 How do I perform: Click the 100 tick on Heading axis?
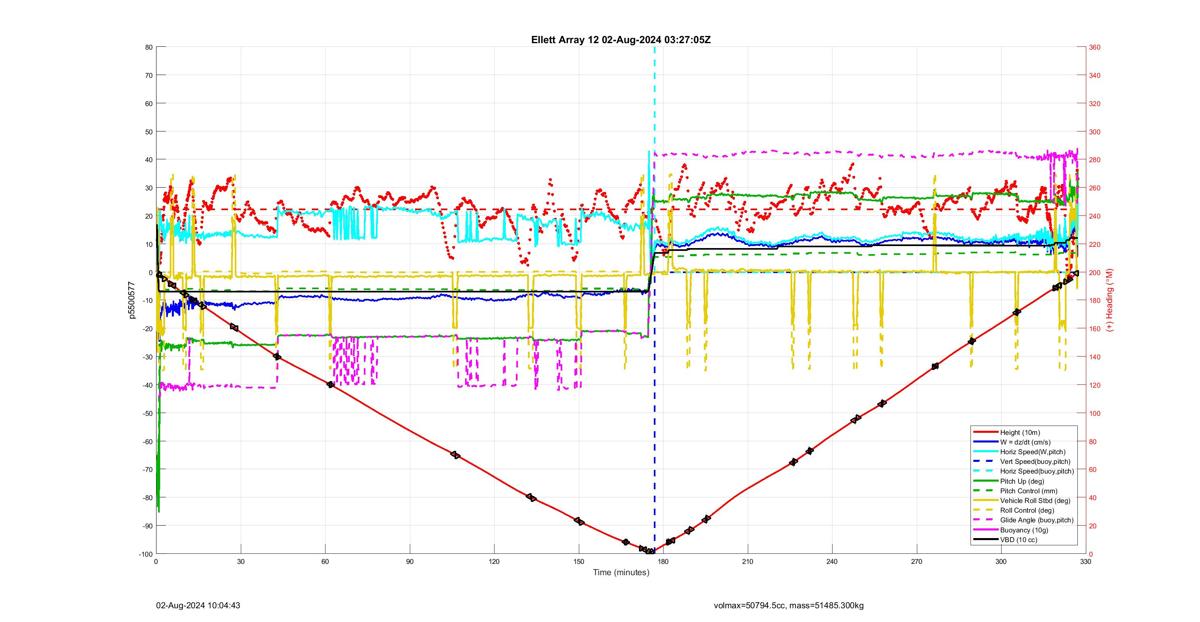[1094, 413]
